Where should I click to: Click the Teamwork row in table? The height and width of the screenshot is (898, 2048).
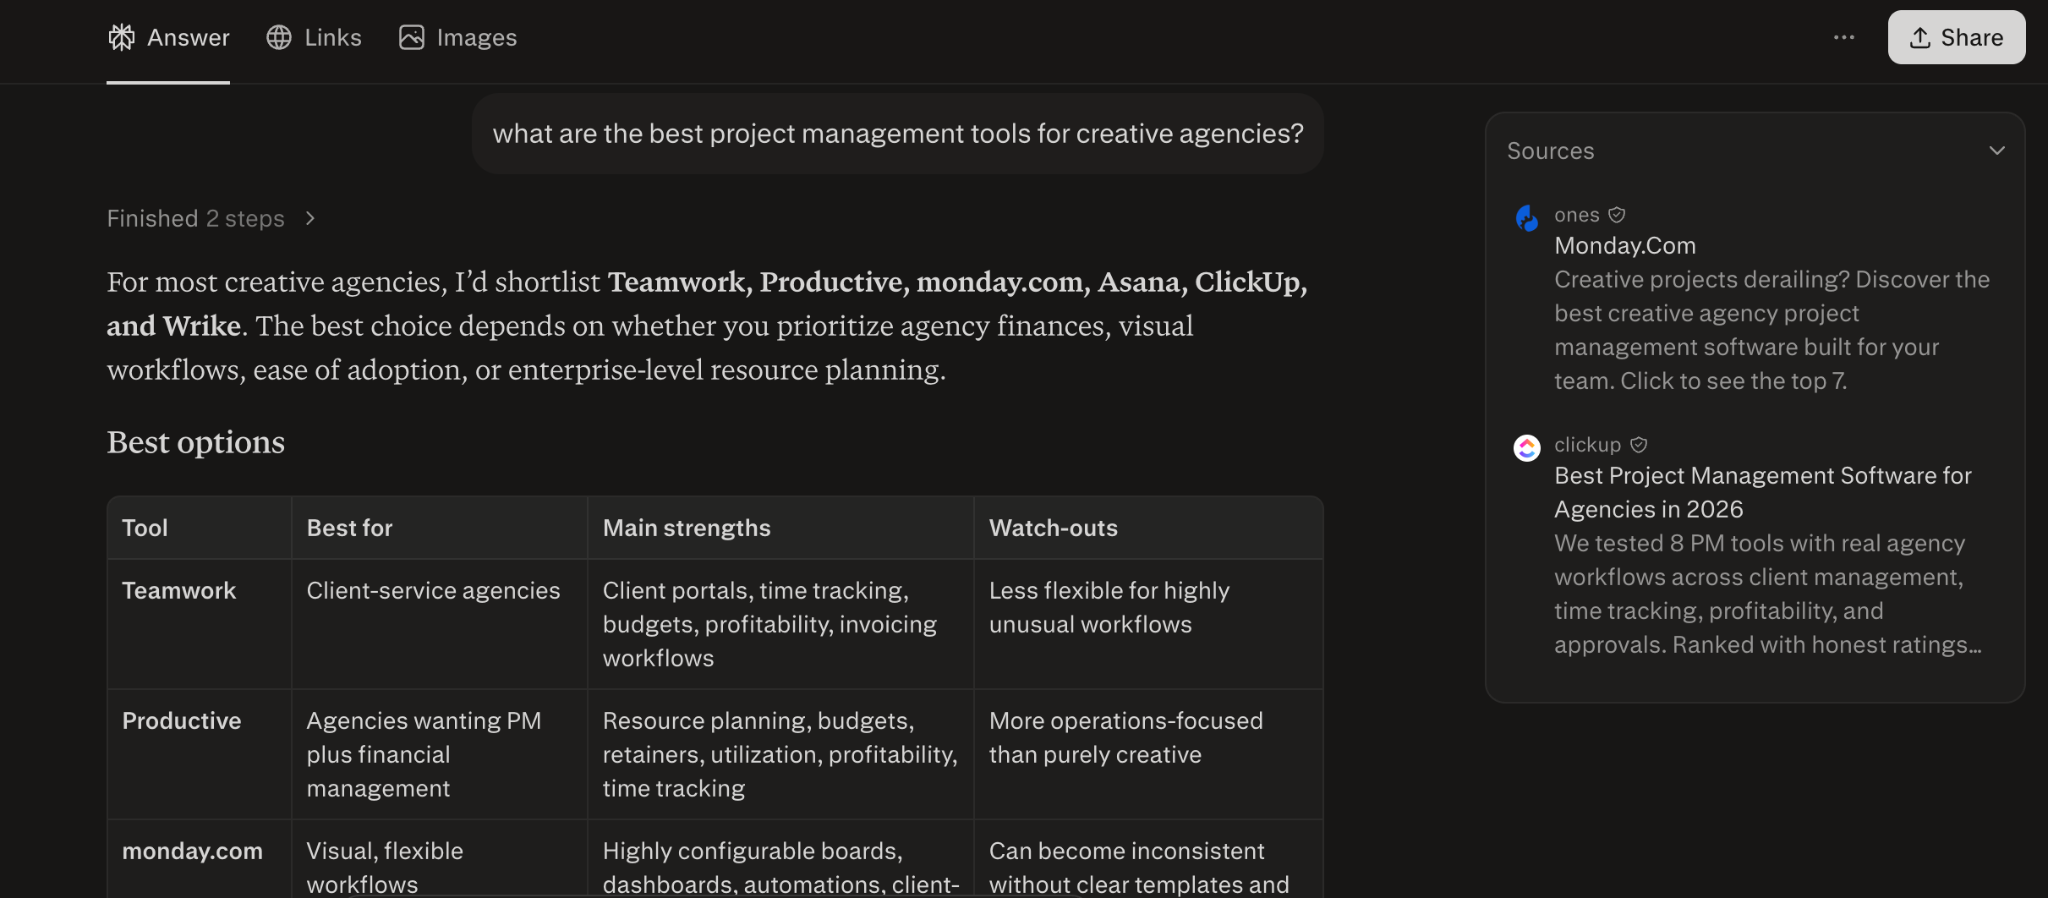tap(715, 624)
